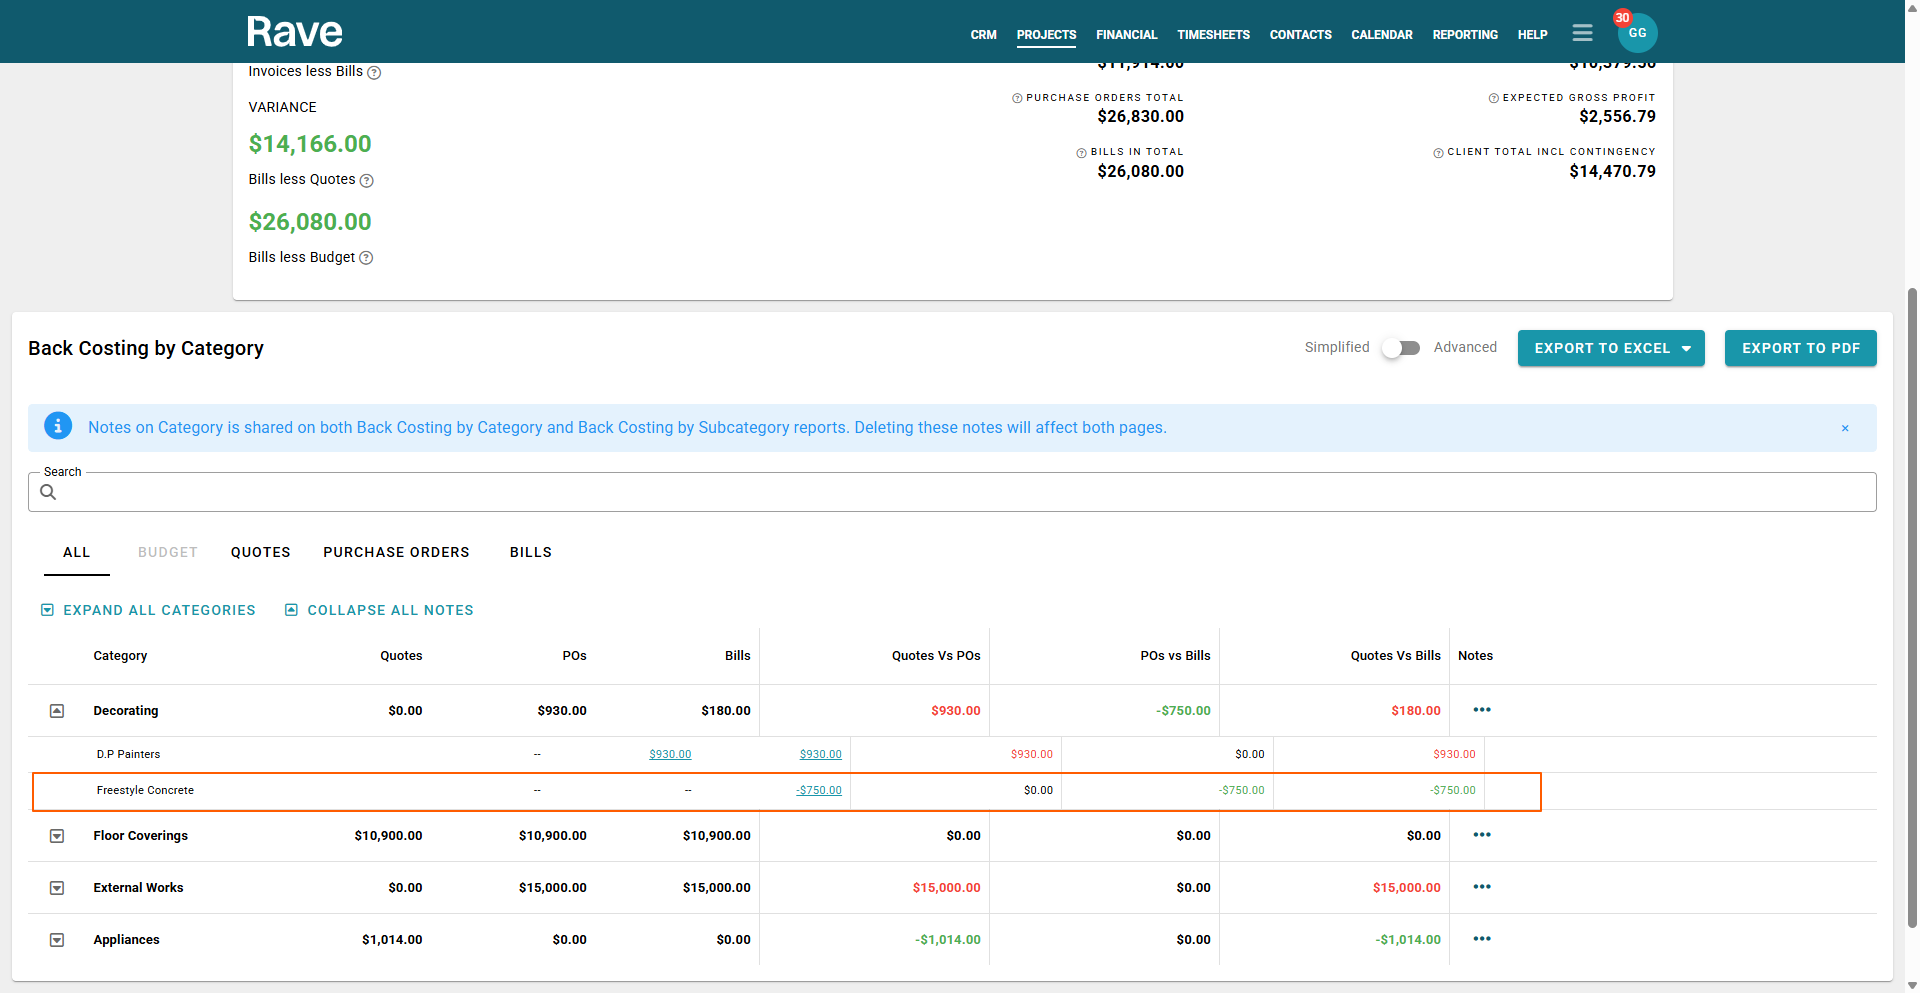Switch to the Purchase Orders tab
Screen dimensions: 1920x993
tap(396, 552)
